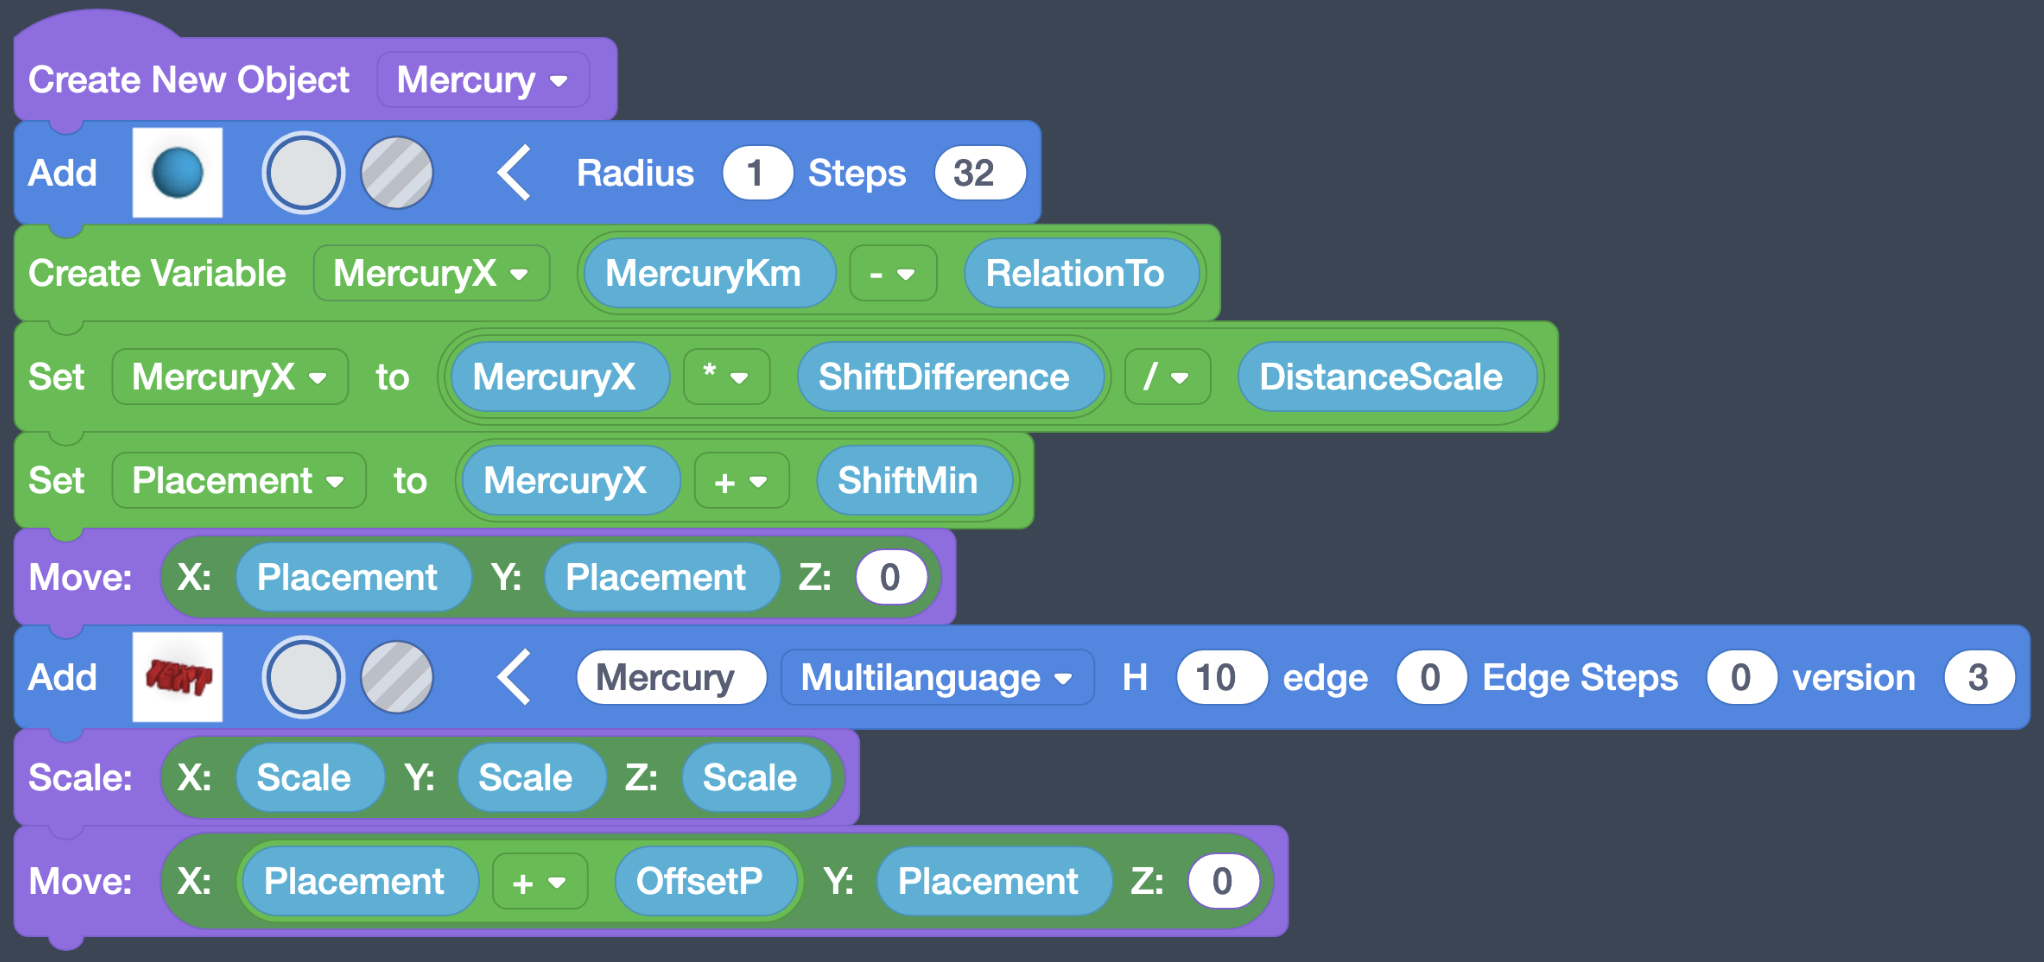Click the MercuryKm variable pill
This screenshot has width=2044, height=962.
(x=707, y=273)
